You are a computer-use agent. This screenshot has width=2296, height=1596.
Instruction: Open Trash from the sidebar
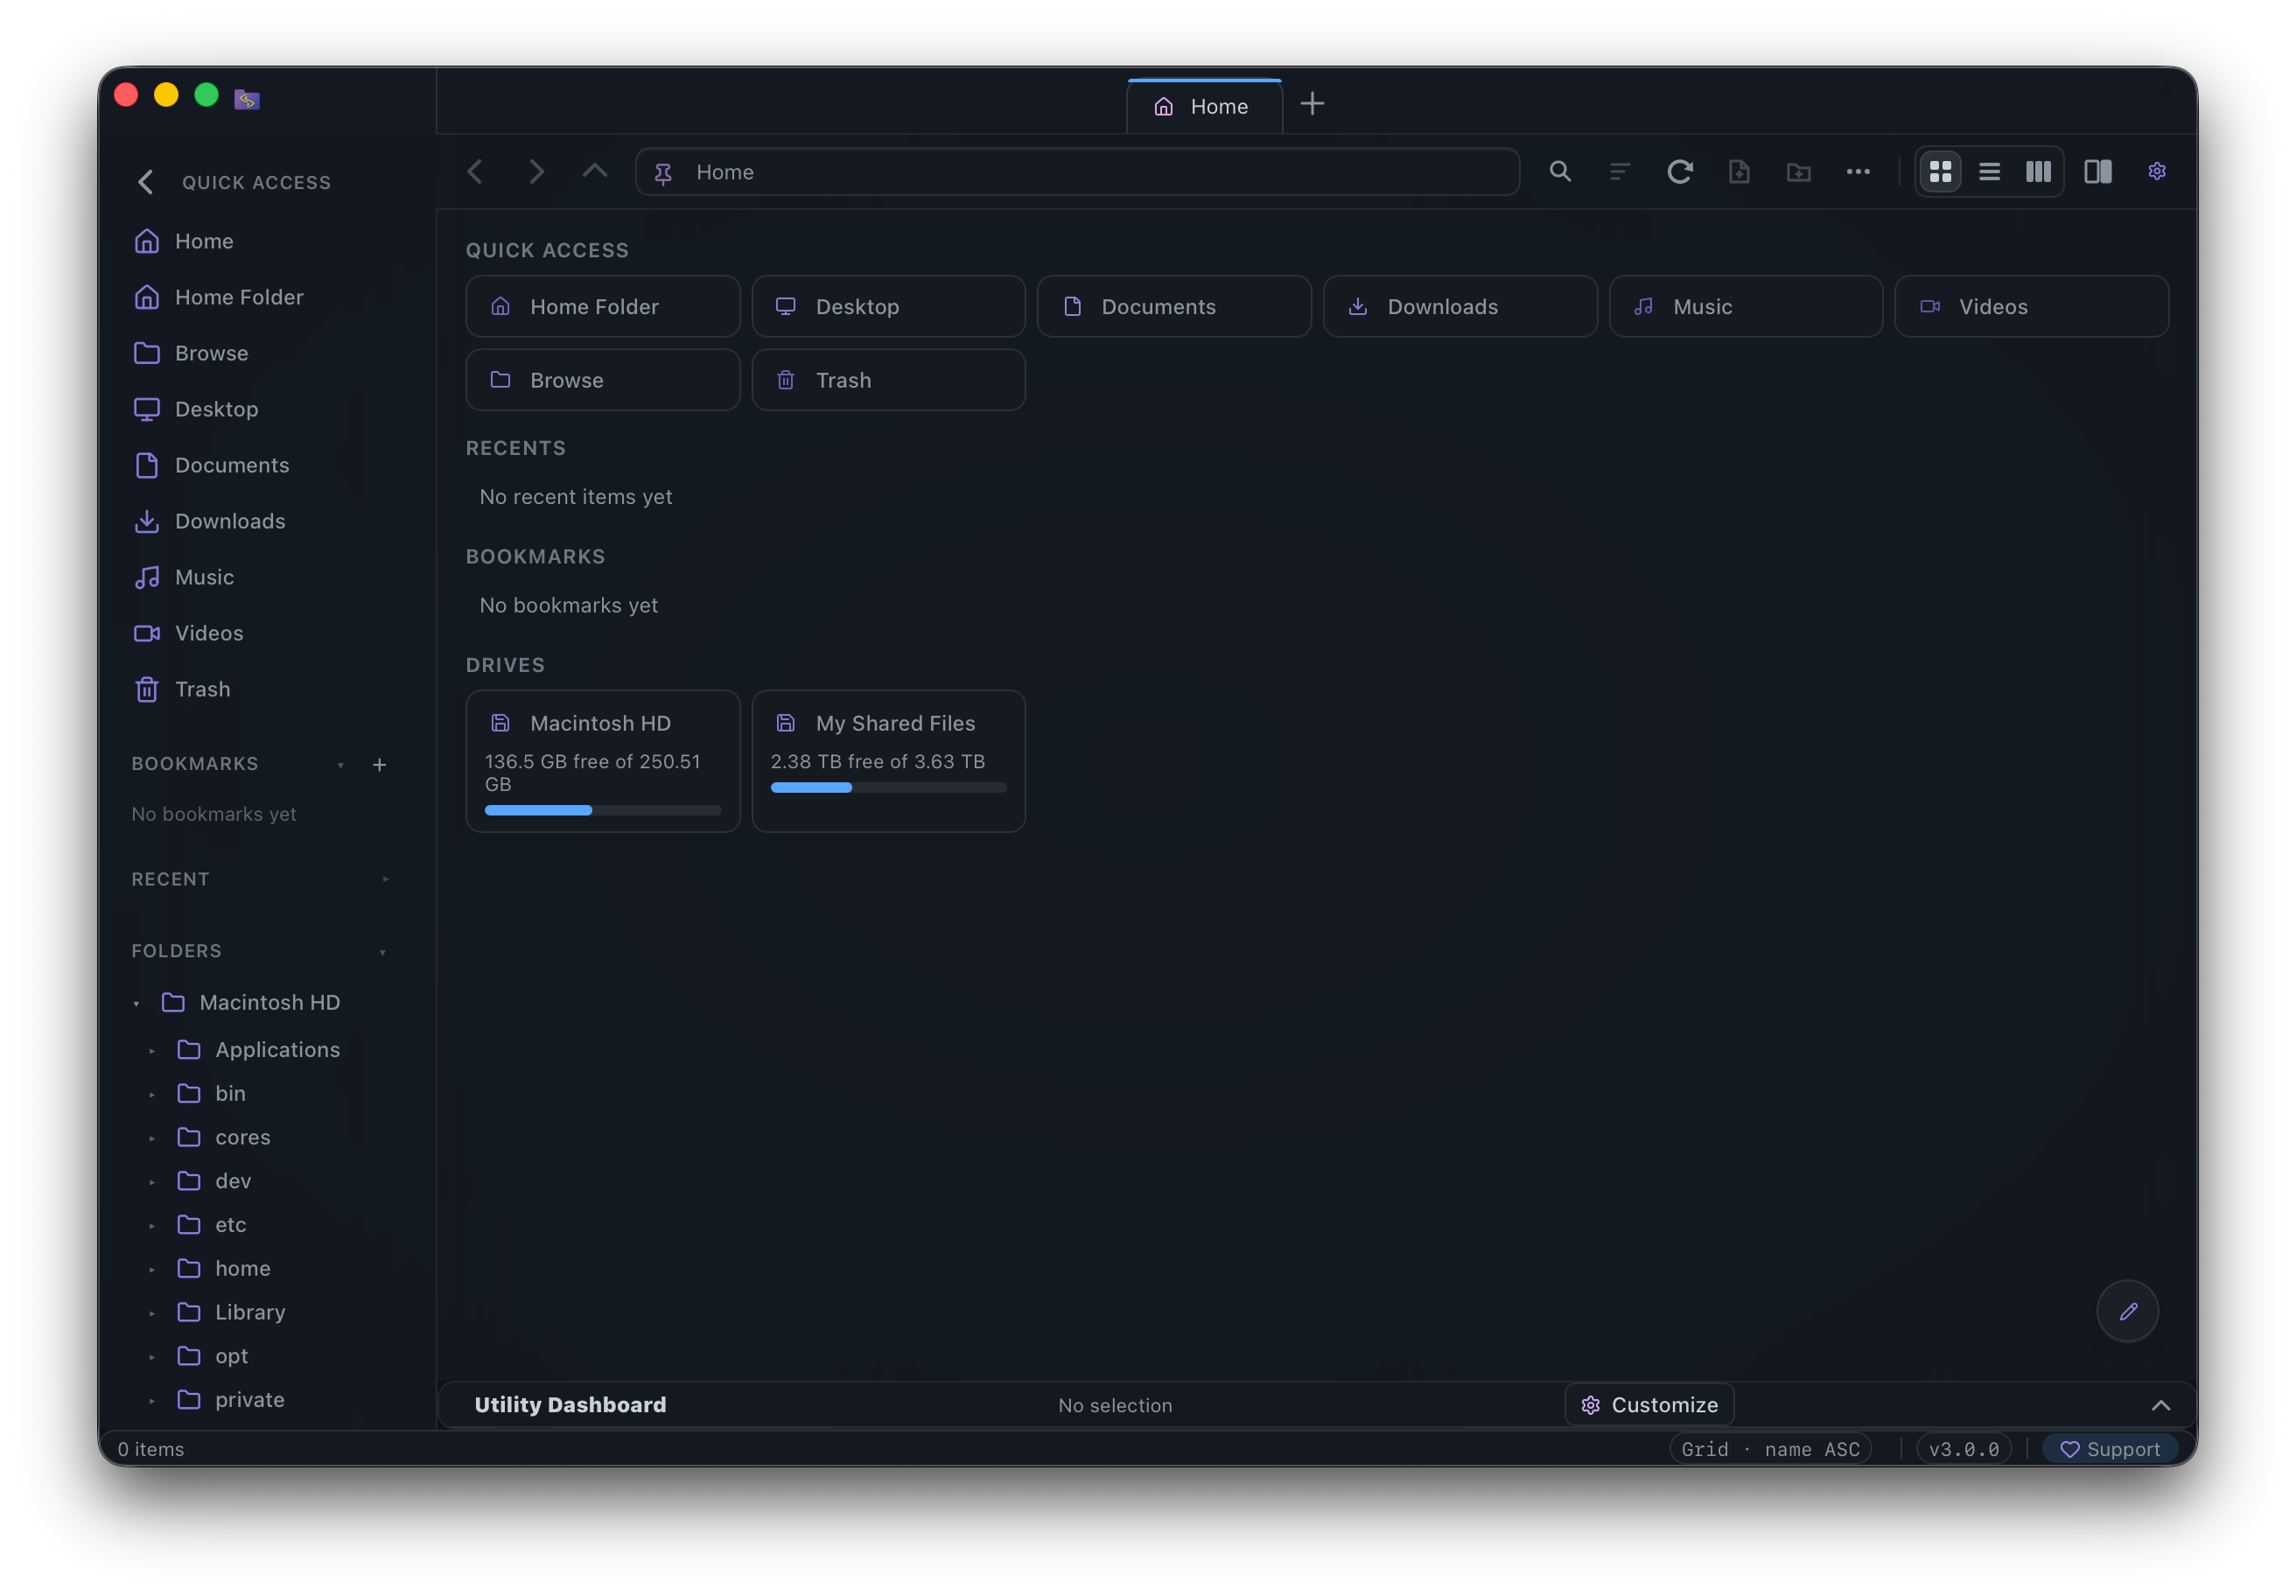click(261, 689)
